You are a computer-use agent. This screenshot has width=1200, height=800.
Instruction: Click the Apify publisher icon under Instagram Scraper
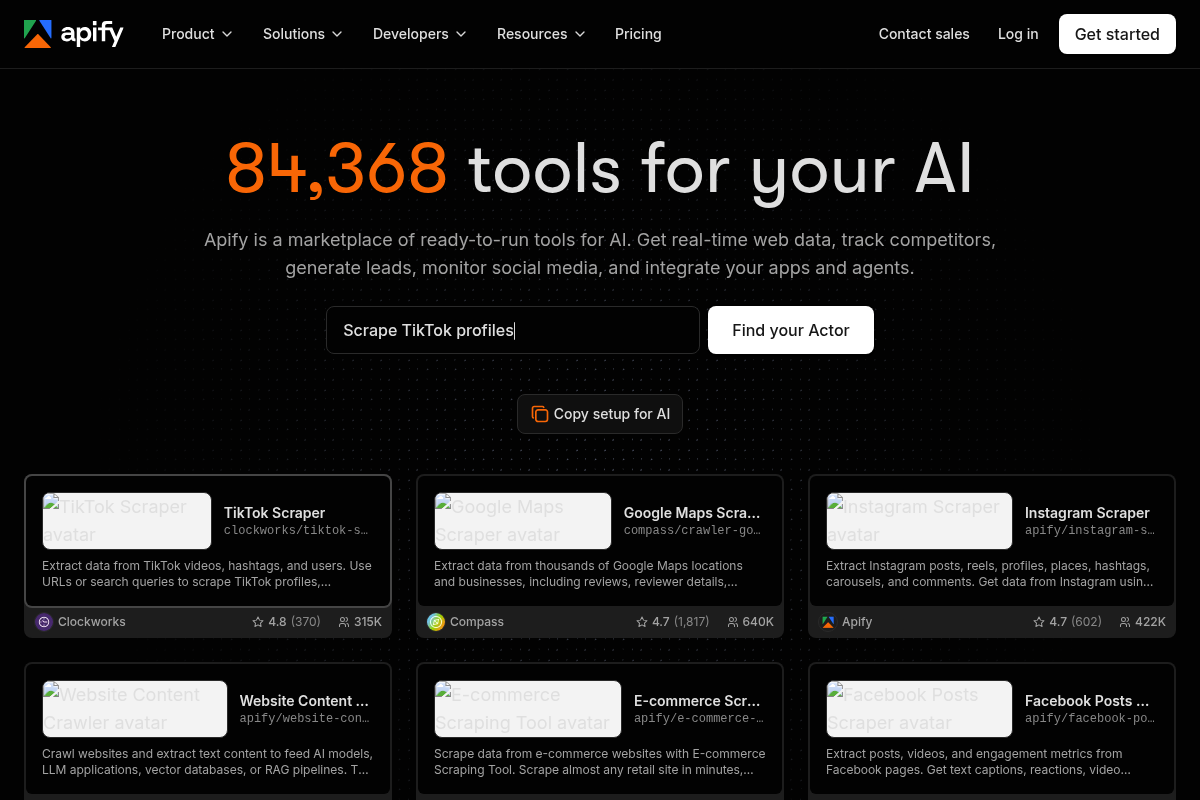click(x=828, y=622)
